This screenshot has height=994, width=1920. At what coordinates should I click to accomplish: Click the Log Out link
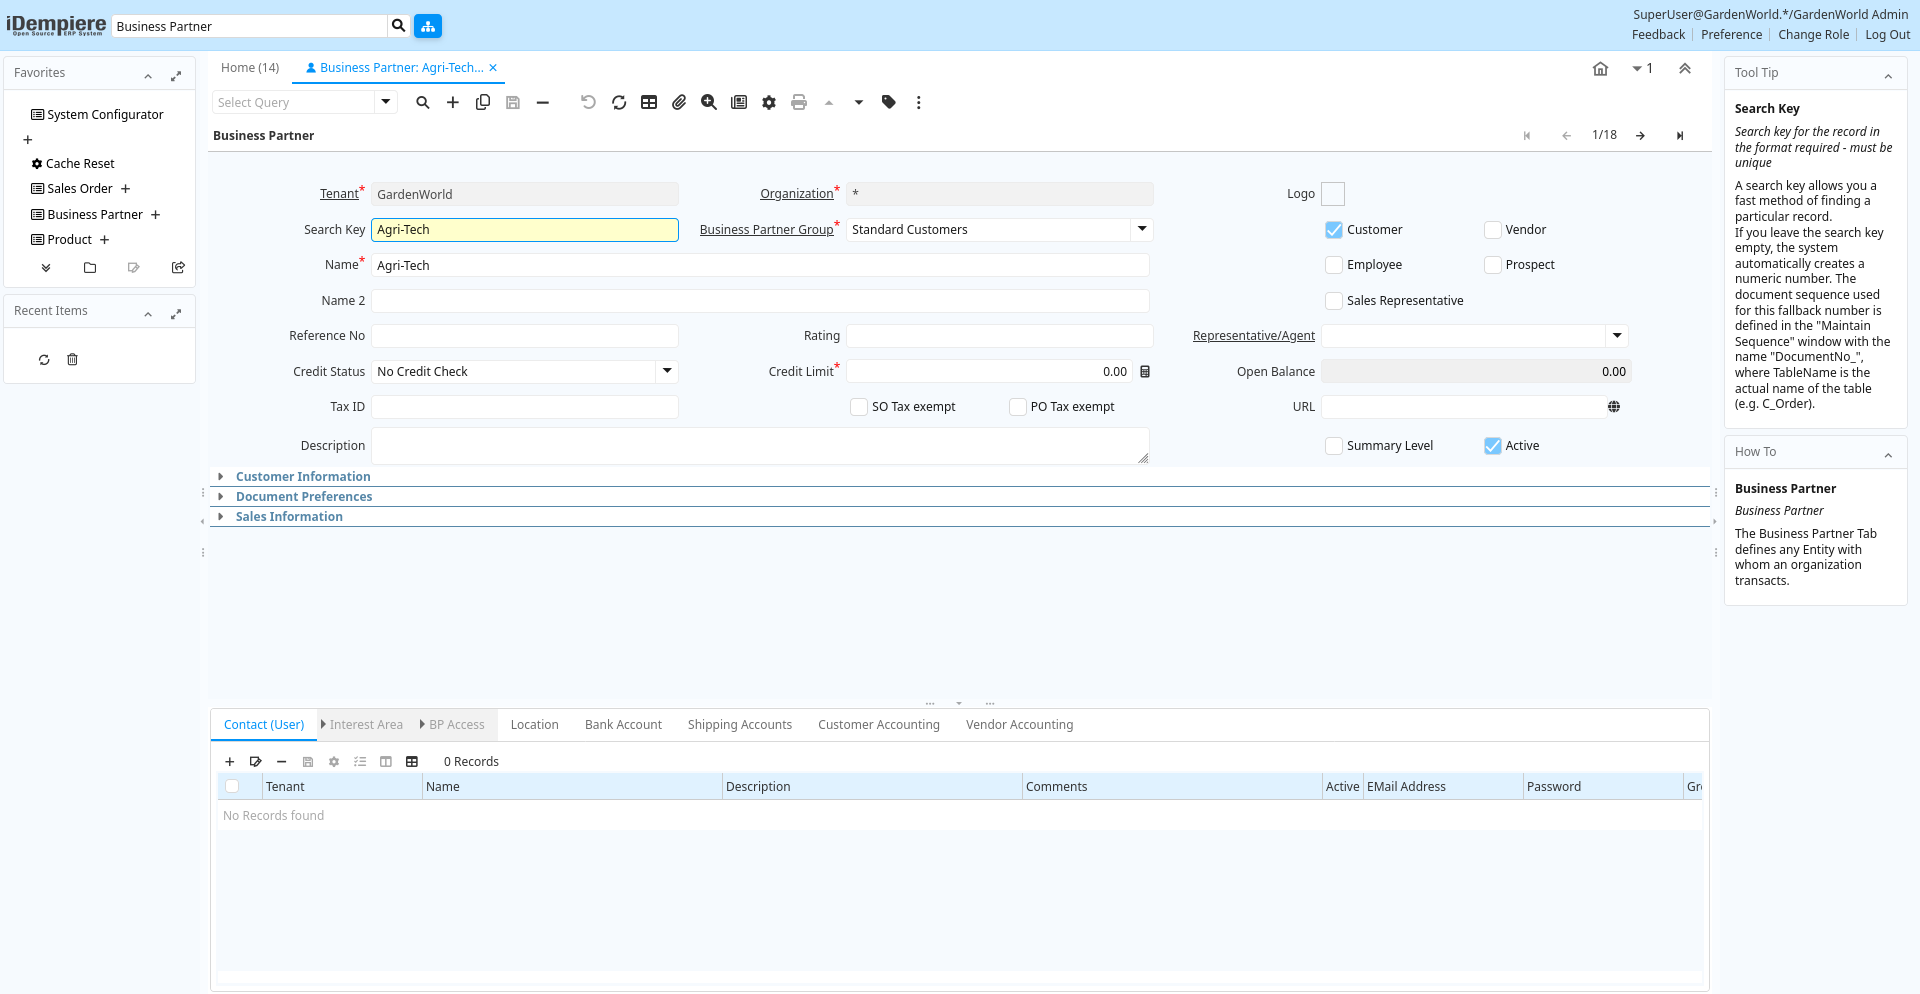pos(1887,35)
